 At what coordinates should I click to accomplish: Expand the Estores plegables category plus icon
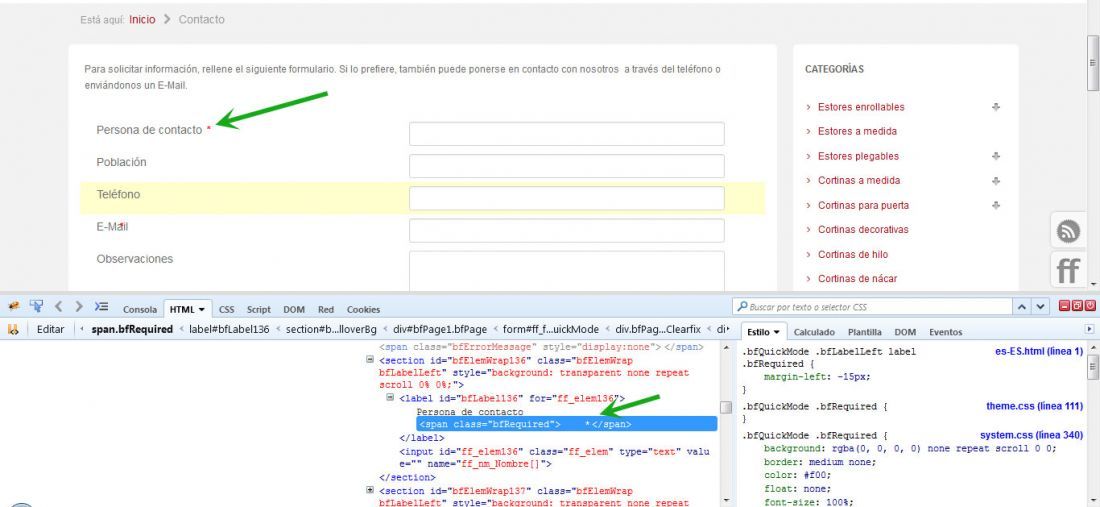pos(995,156)
